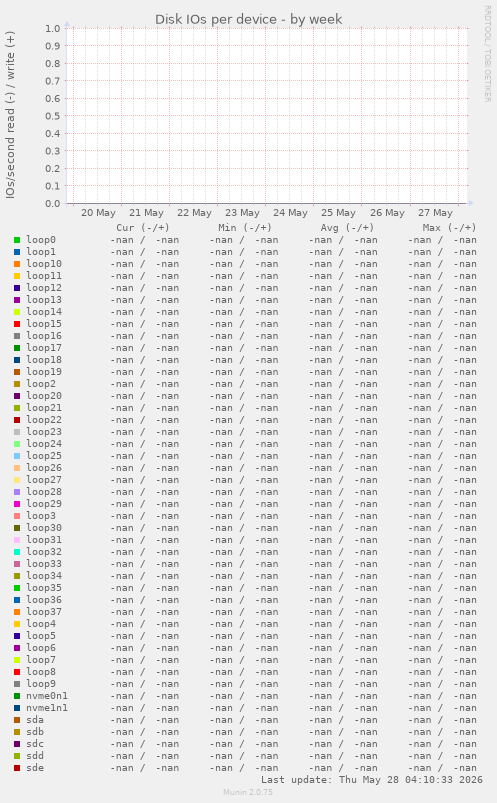This screenshot has height=803, width=497.
Task: Click the IOs/second read/write axis label
Action: tap(10, 115)
